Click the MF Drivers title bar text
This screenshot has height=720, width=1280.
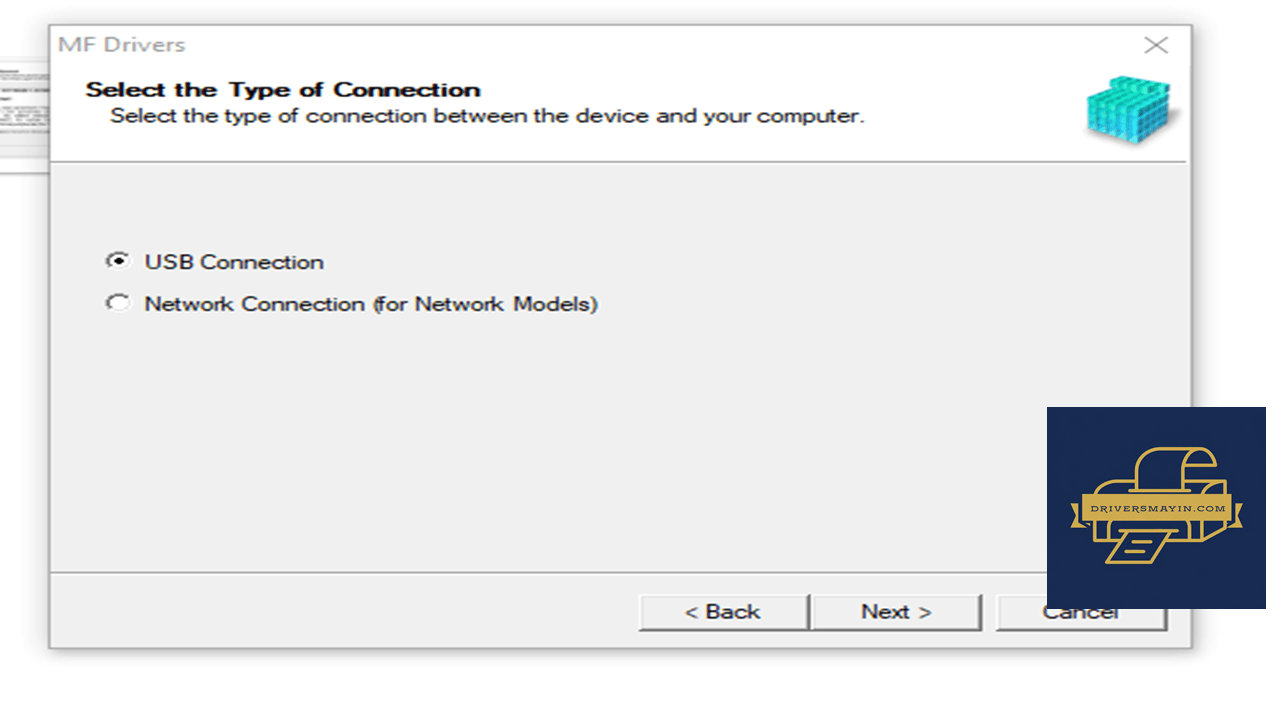pos(121,45)
